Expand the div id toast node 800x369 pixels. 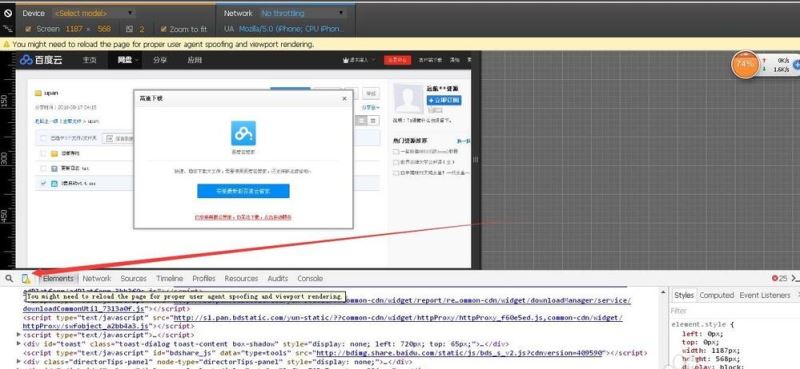[x=19, y=344]
